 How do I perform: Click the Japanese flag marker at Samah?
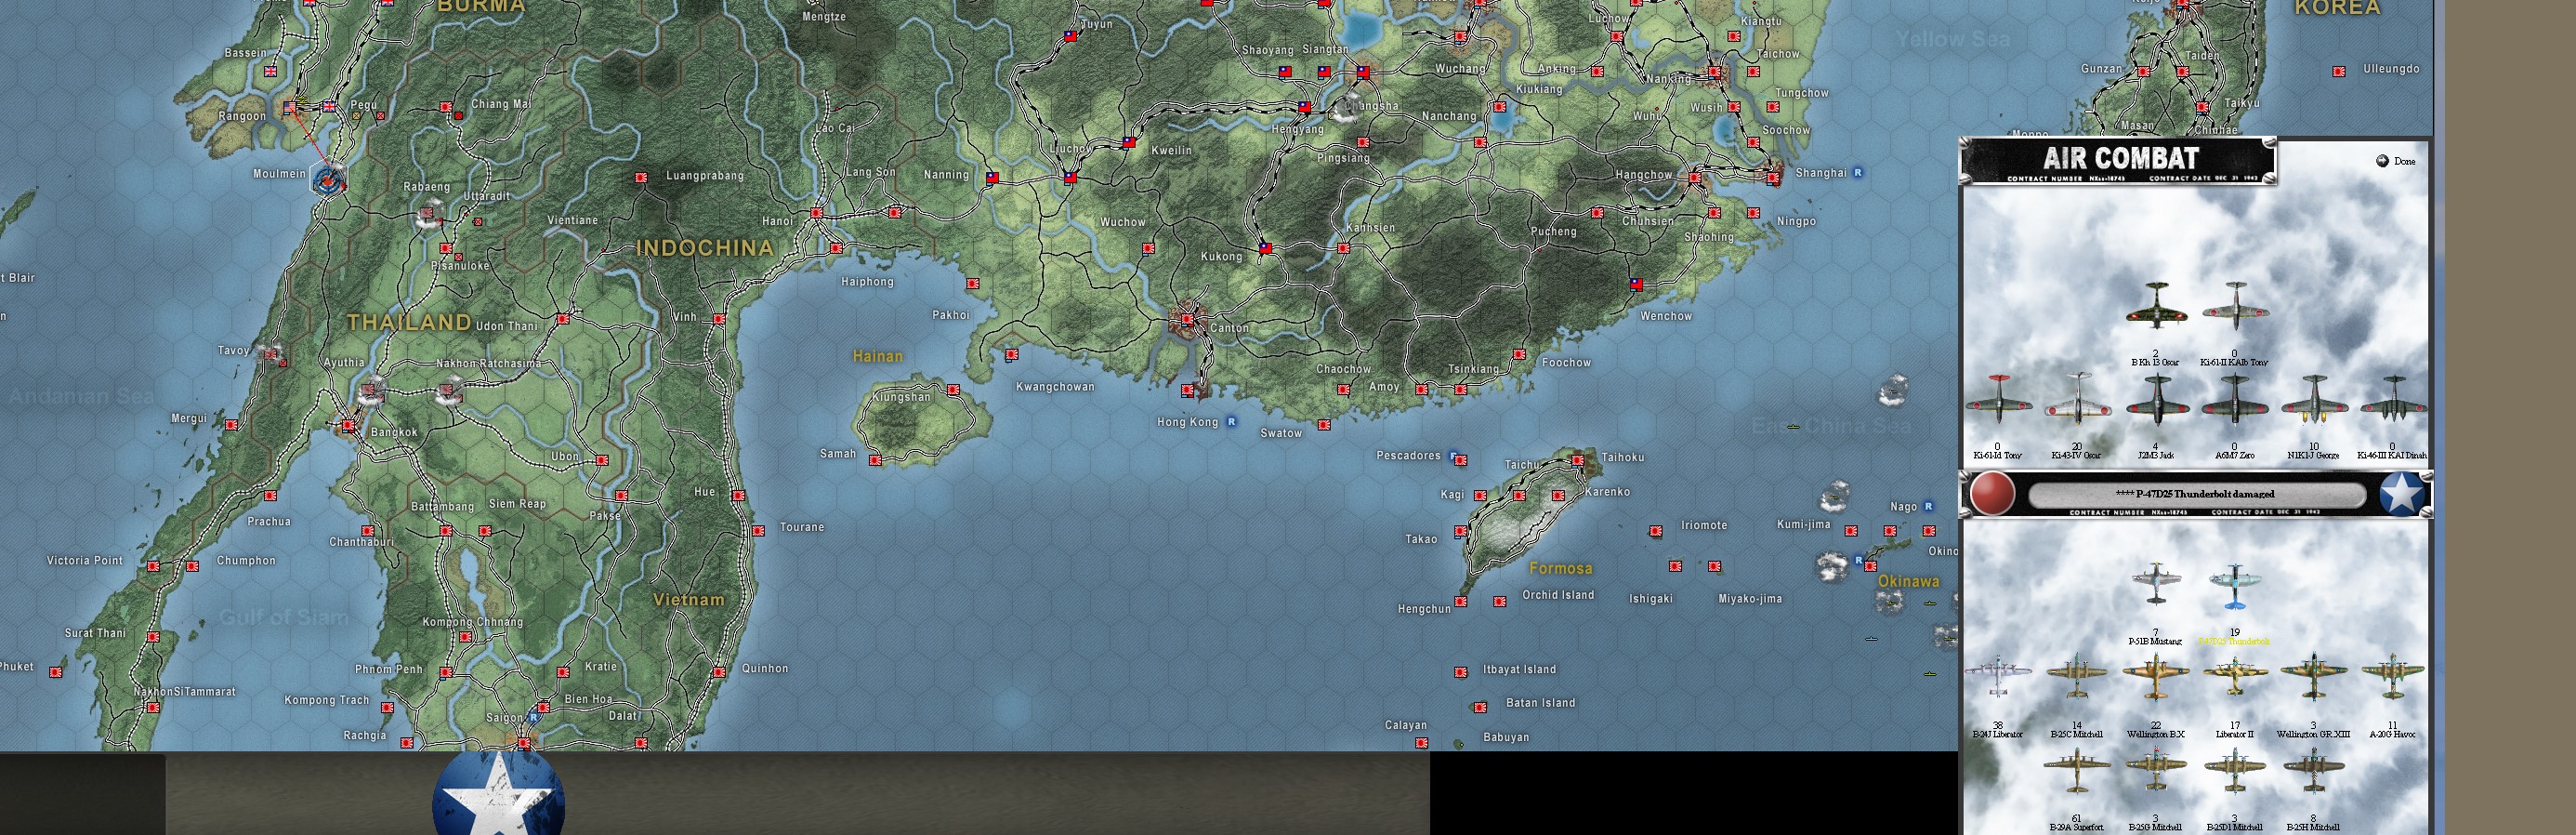coord(875,461)
